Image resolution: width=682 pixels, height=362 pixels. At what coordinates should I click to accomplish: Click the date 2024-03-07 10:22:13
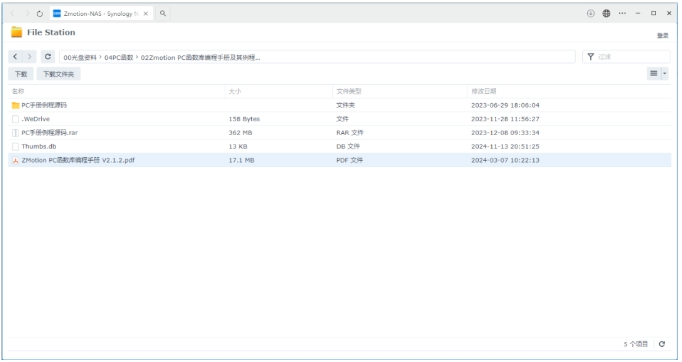click(505, 161)
